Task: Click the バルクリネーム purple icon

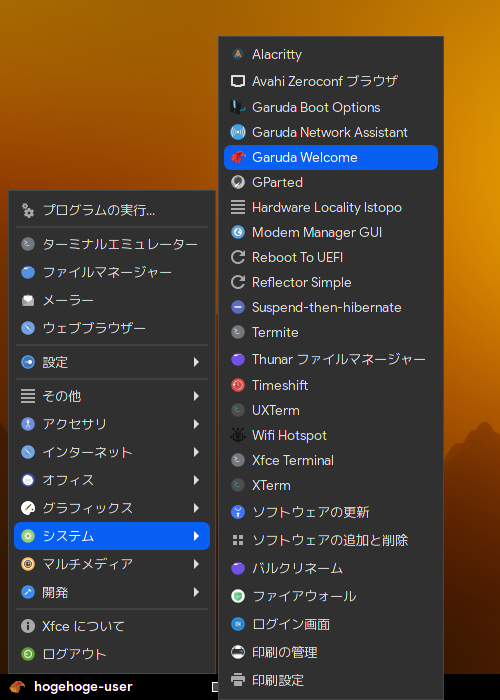Action: (238, 568)
